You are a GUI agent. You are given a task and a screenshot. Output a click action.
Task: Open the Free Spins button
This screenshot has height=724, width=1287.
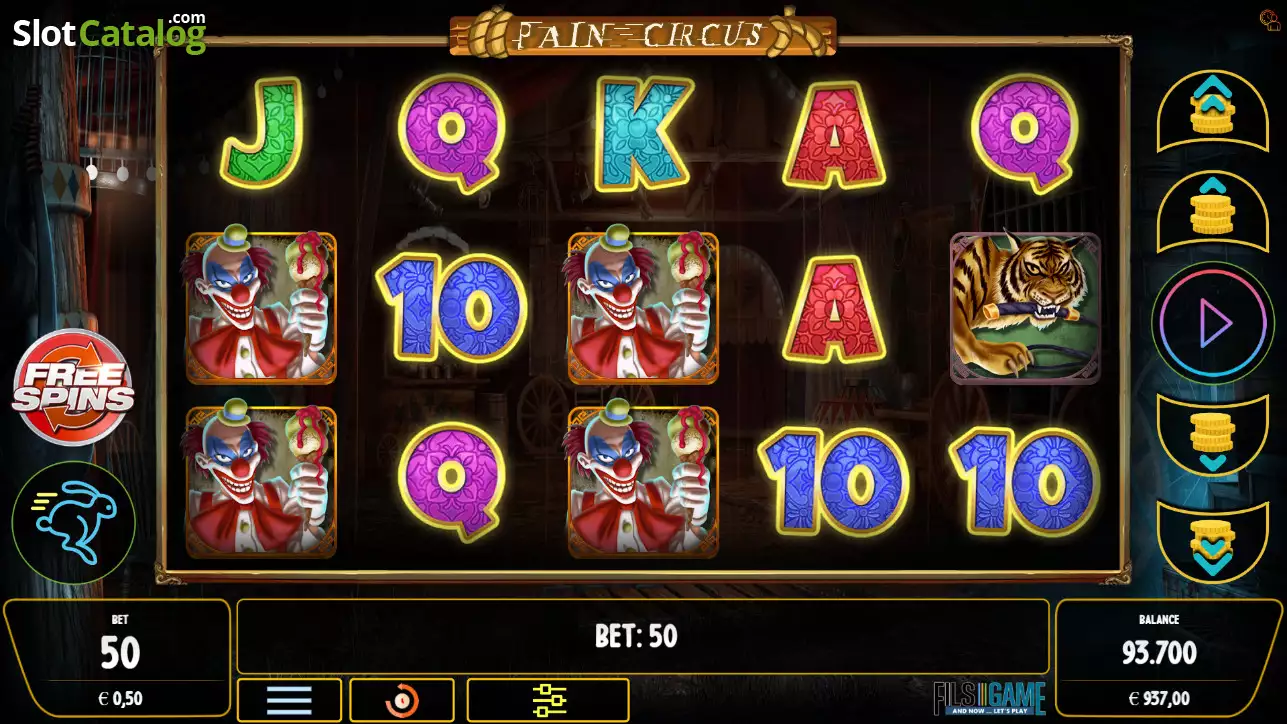pyautogui.click(x=73, y=386)
